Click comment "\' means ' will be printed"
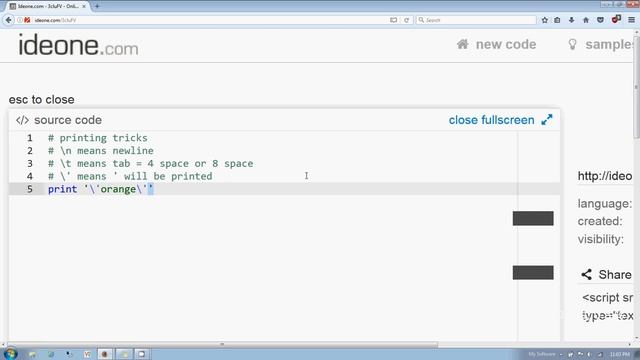 [x=136, y=176]
